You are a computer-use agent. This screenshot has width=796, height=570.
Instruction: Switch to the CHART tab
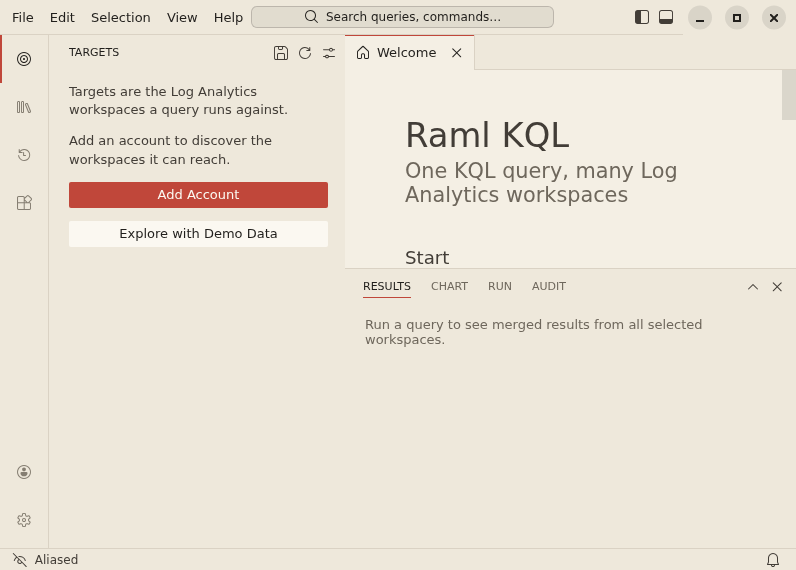point(449,286)
